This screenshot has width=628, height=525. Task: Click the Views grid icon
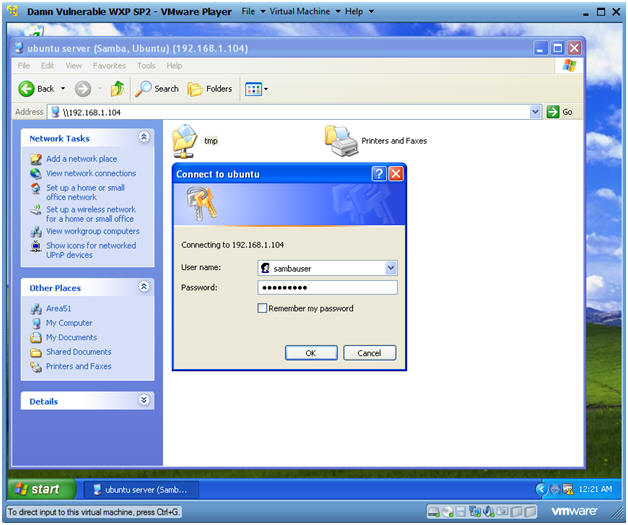click(253, 89)
